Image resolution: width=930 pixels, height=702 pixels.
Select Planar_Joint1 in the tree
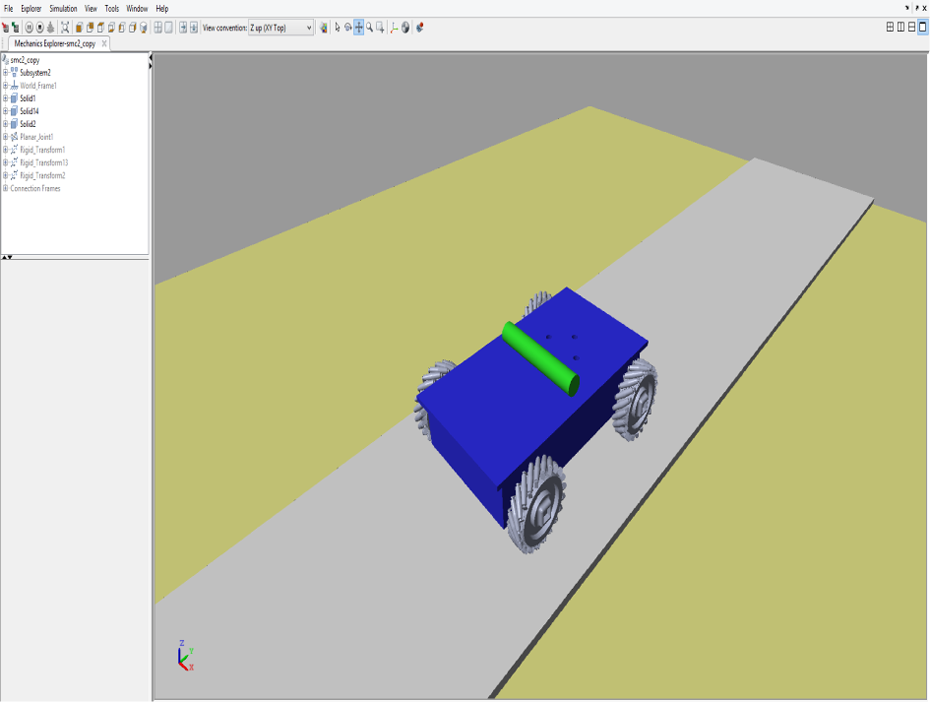click(x=37, y=137)
